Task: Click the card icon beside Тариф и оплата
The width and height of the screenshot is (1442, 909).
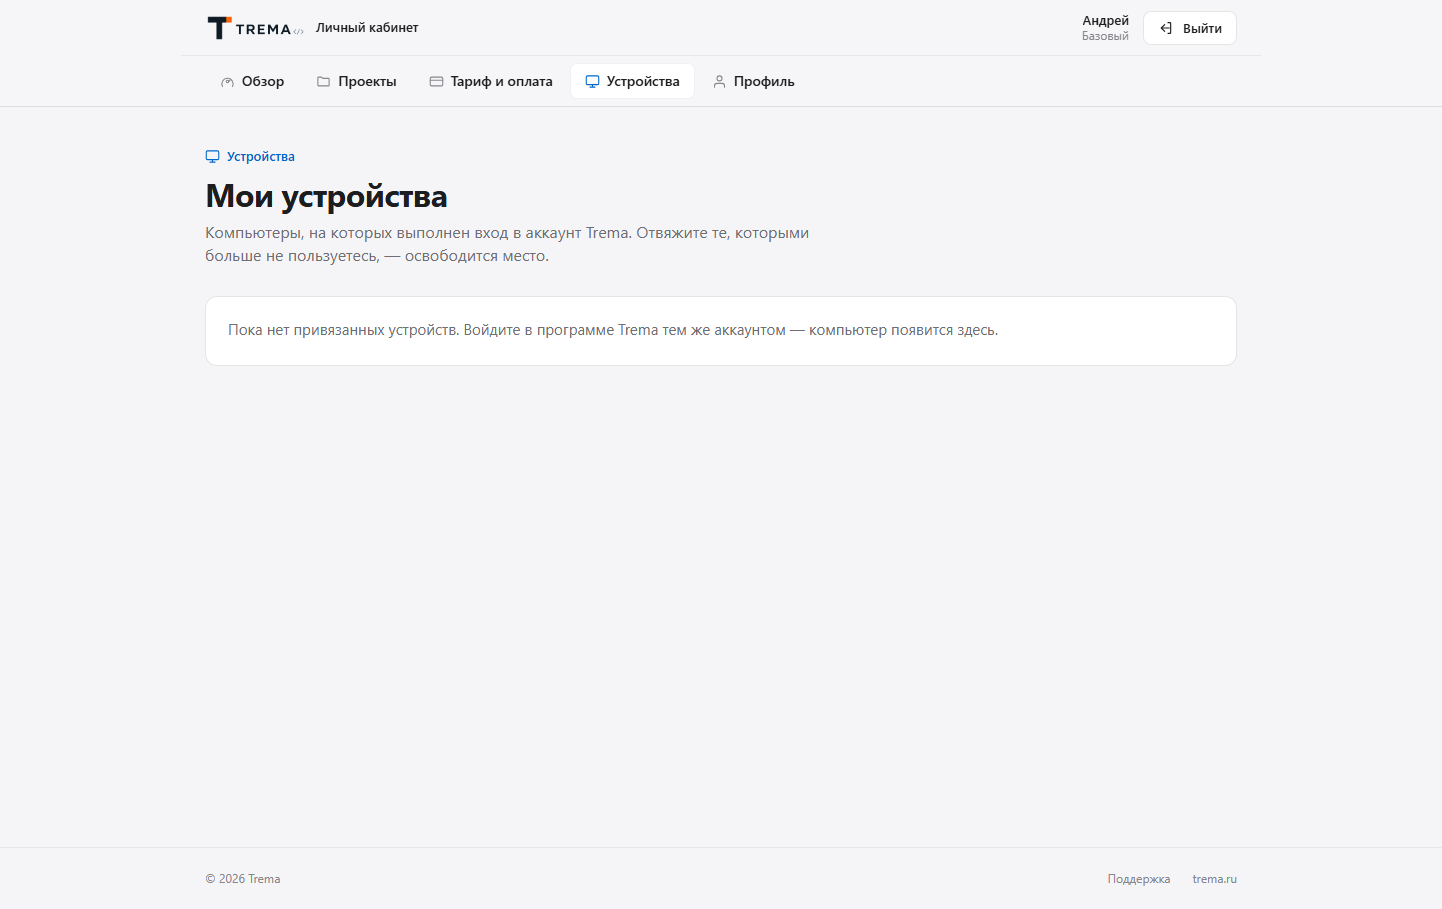Action: point(436,82)
